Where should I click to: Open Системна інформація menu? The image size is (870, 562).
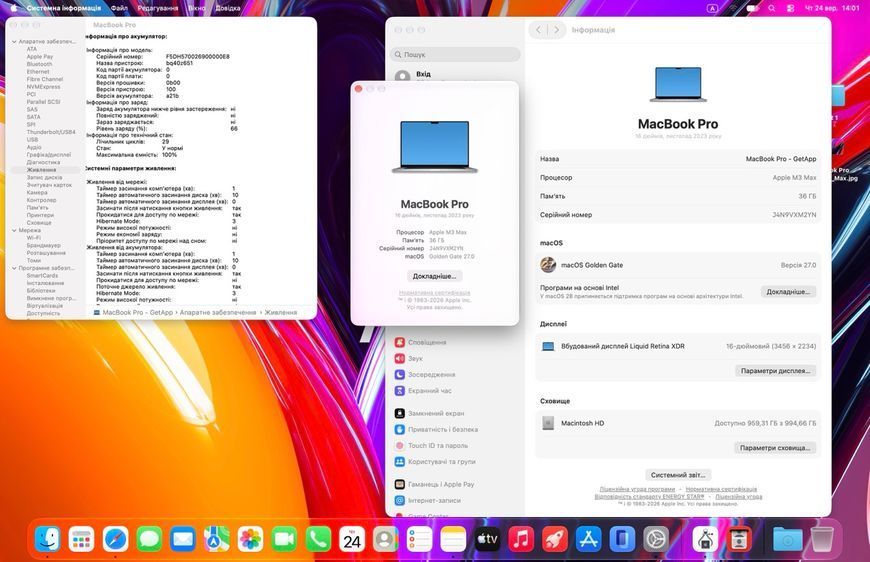pos(64,8)
